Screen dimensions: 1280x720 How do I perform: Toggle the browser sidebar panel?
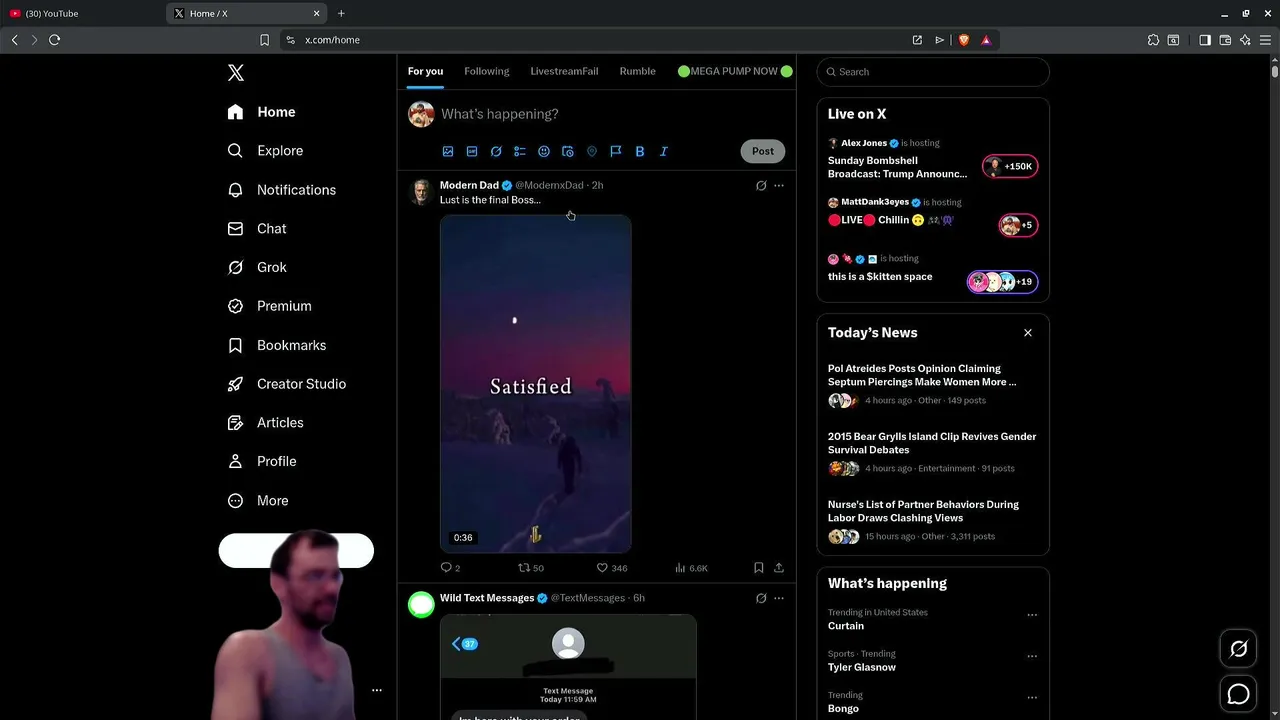[1205, 40]
